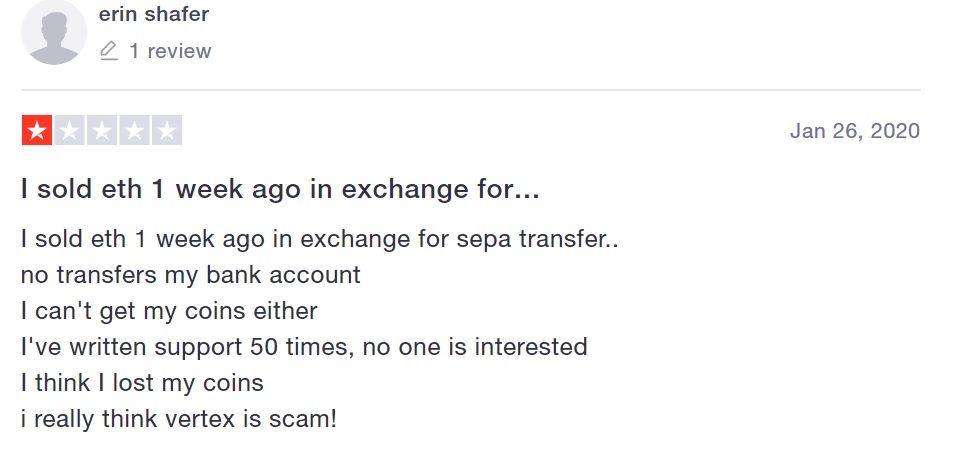Click the fifth grey rating star

coord(167,130)
